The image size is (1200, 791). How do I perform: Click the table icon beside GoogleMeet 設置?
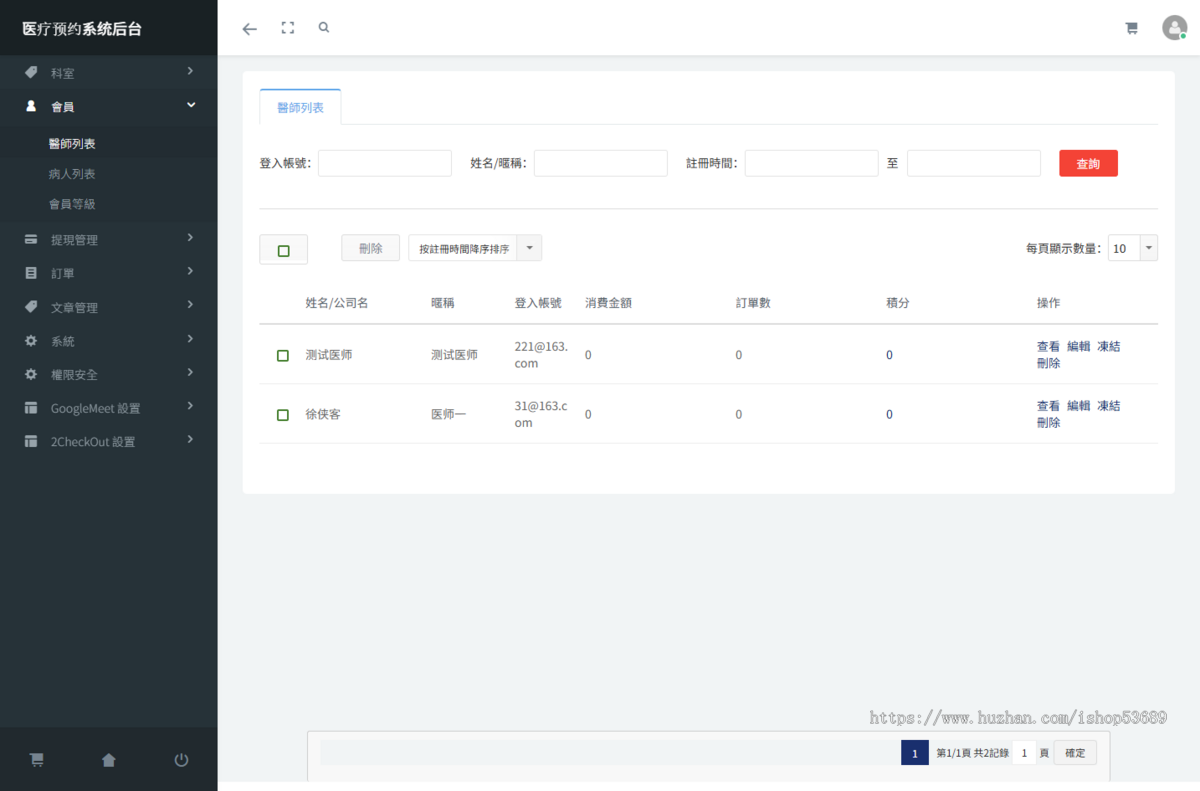click(x=31, y=408)
